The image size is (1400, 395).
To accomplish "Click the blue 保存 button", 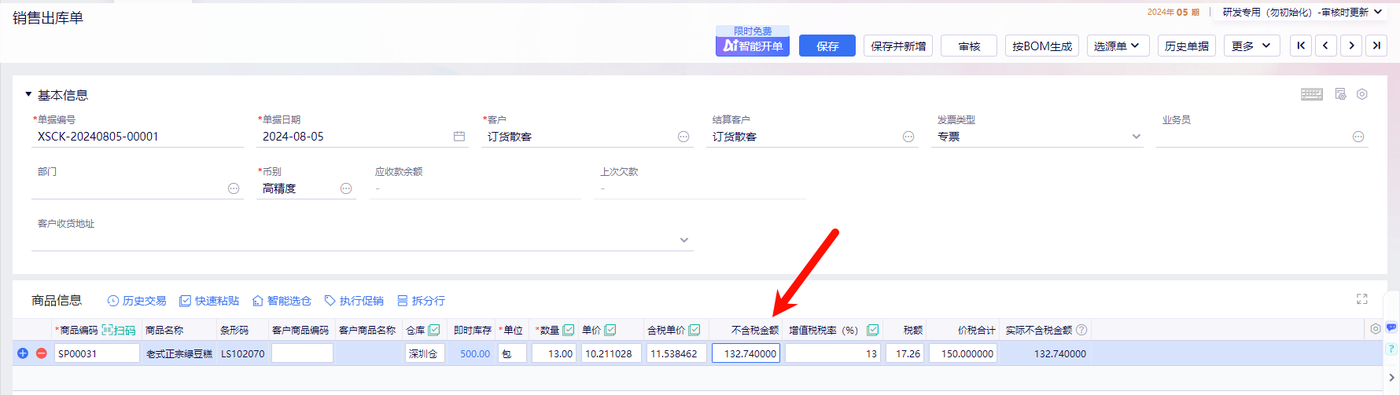I will 827,46.
